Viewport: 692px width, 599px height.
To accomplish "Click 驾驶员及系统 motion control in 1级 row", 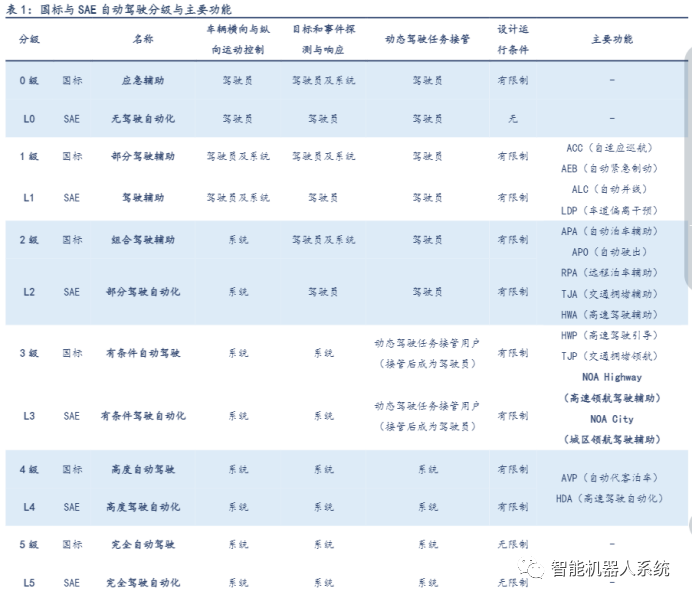I will [238, 156].
